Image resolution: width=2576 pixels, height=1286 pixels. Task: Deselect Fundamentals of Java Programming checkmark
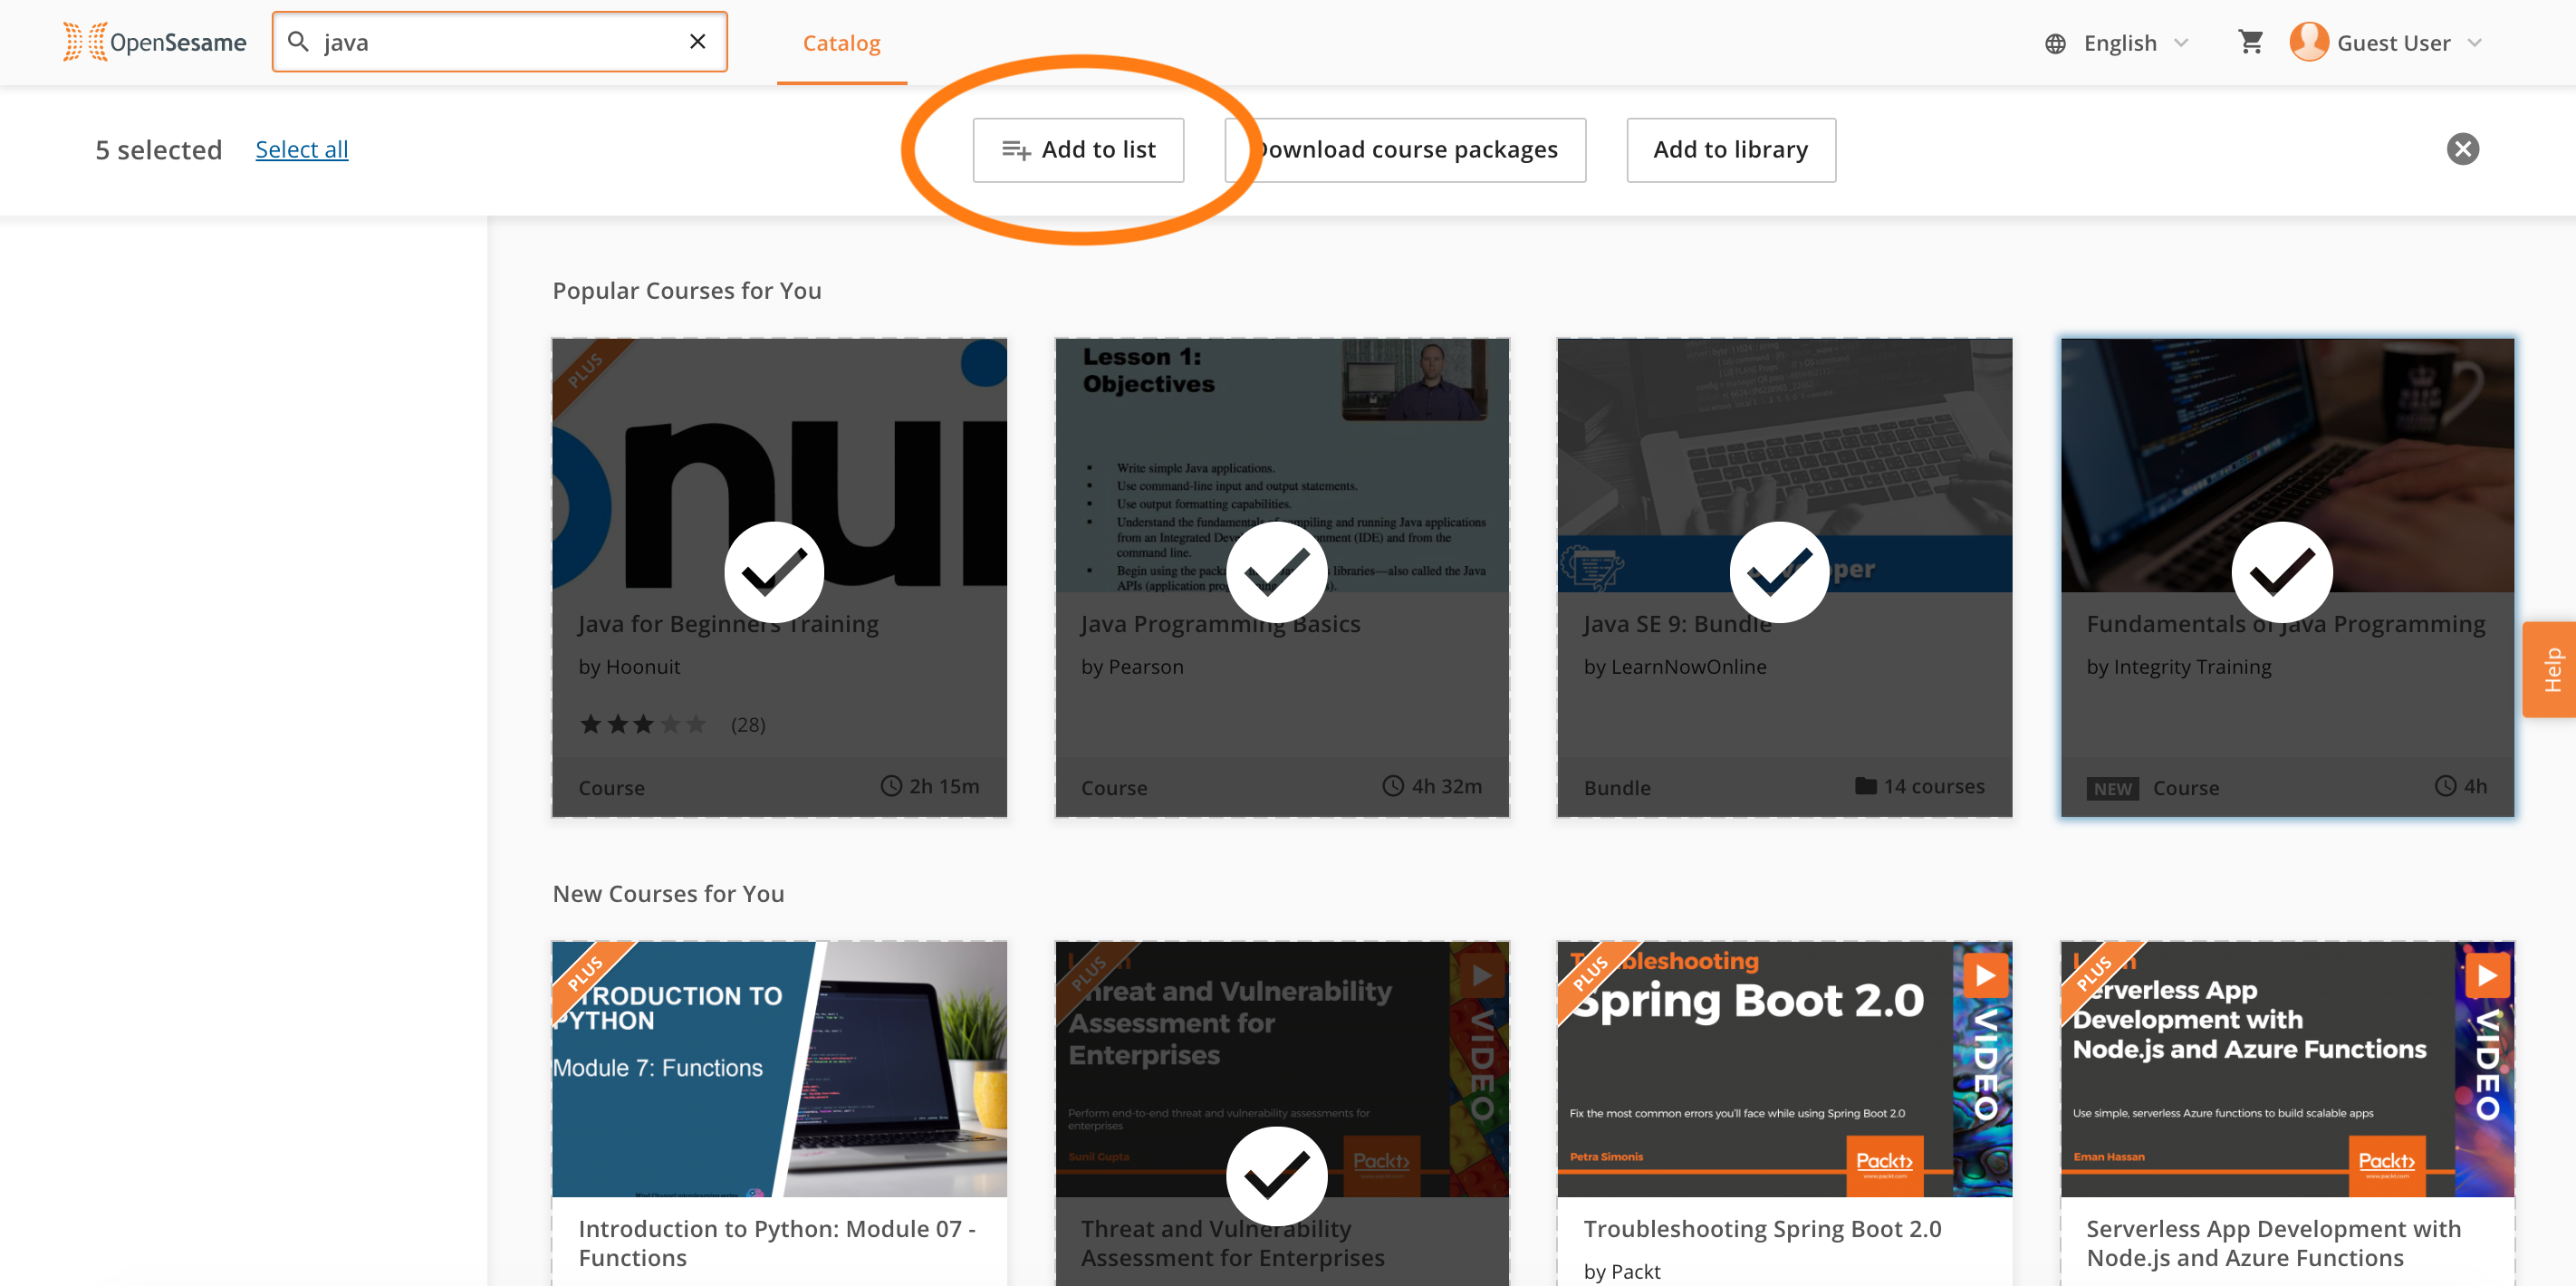pyautogui.click(x=2282, y=572)
